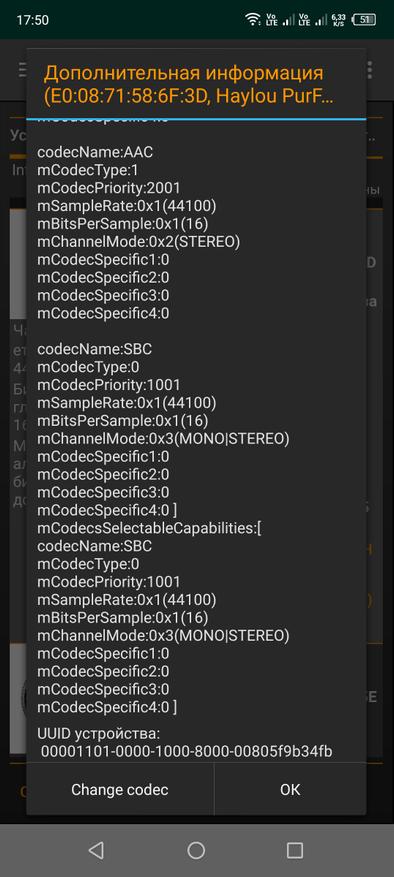Confirm the dialog with OK
This screenshot has height=877, width=394.
(290, 789)
